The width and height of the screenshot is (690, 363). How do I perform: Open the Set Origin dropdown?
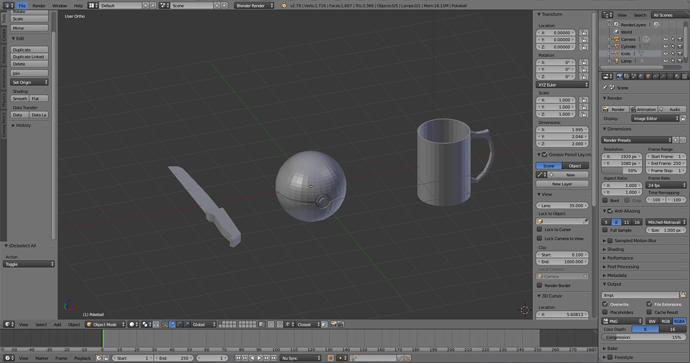(29, 82)
